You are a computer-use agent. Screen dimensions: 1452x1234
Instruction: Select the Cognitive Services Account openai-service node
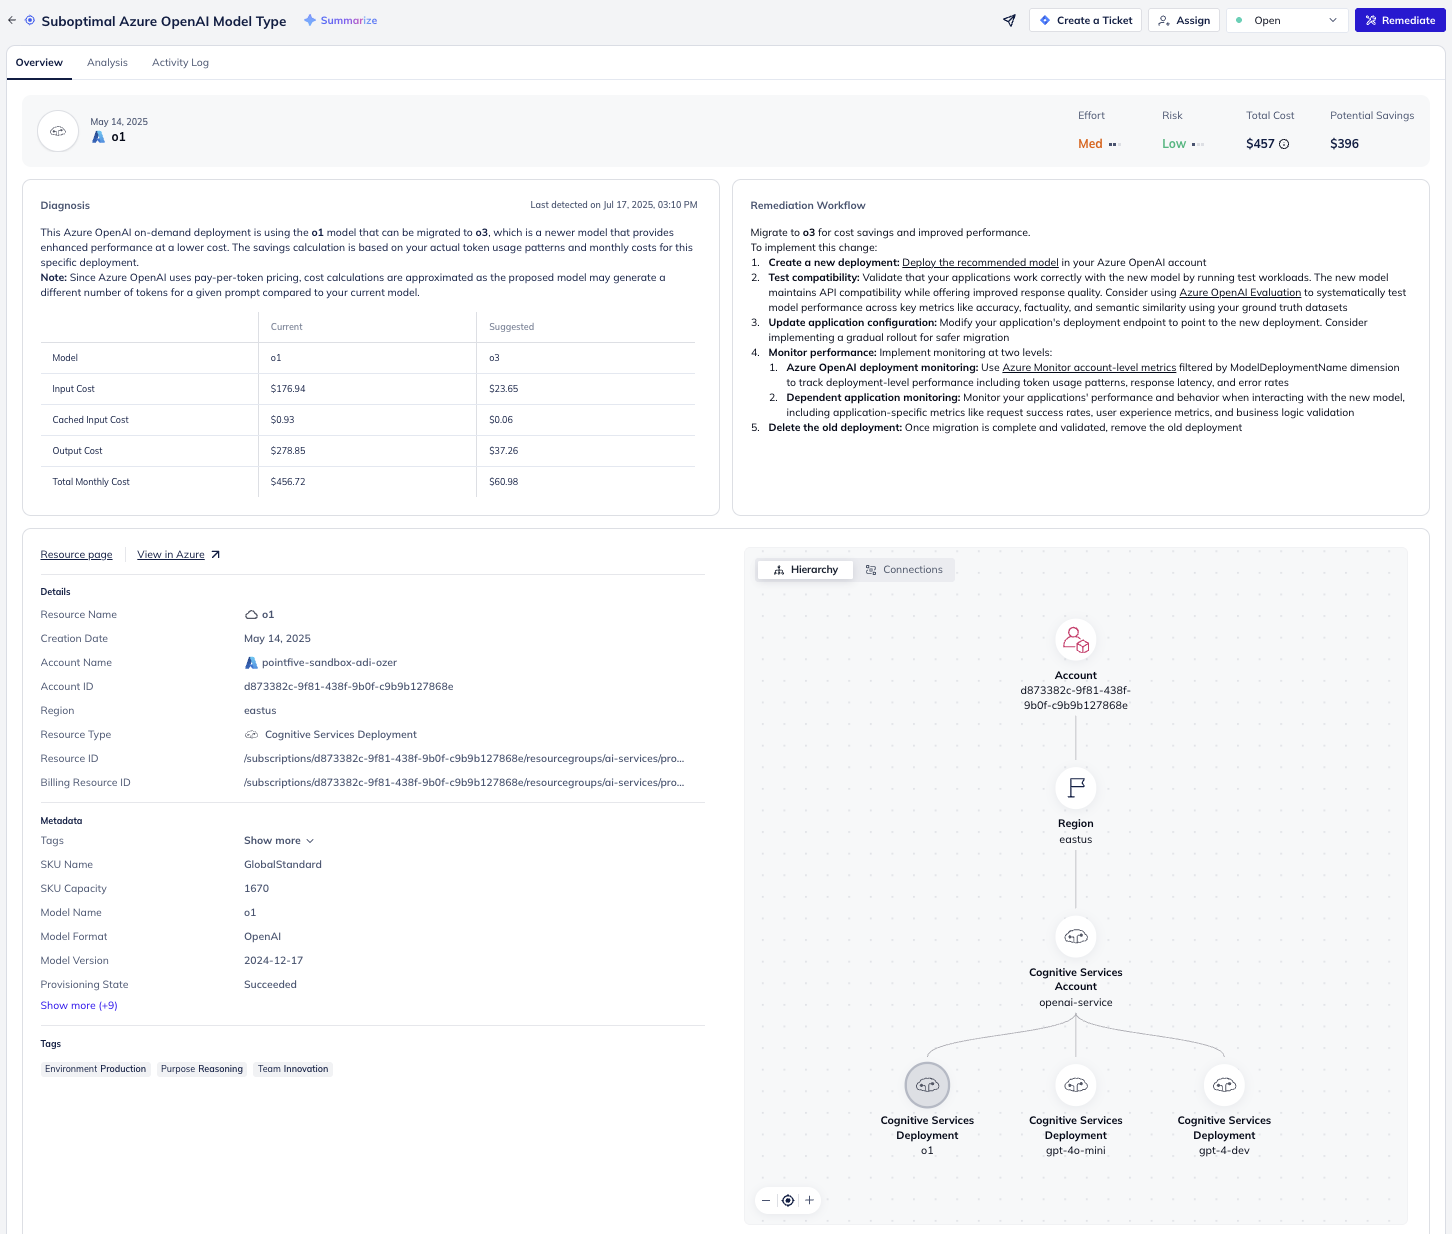click(x=1076, y=937)
